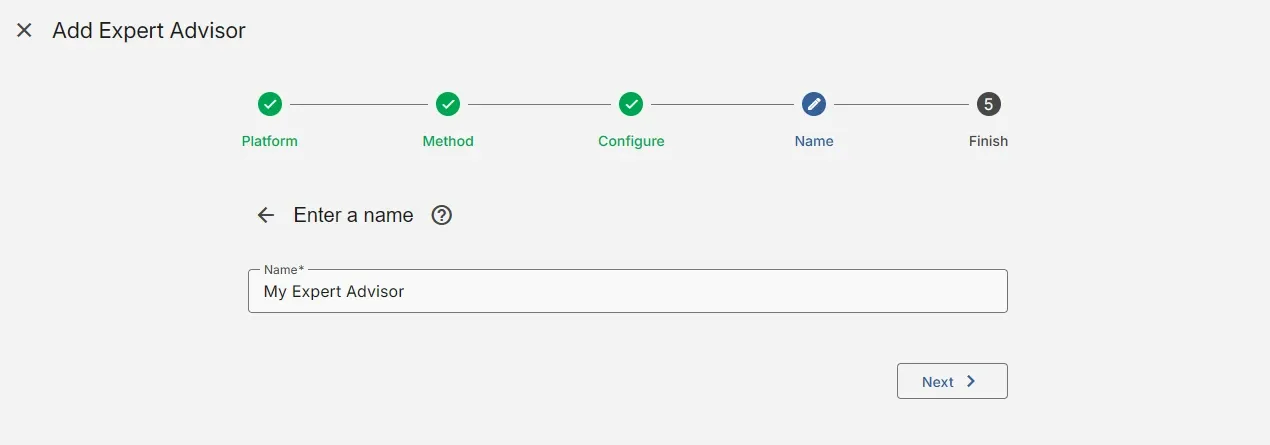
Task: Select the Configure step label
Action: [x=631, y=141]
